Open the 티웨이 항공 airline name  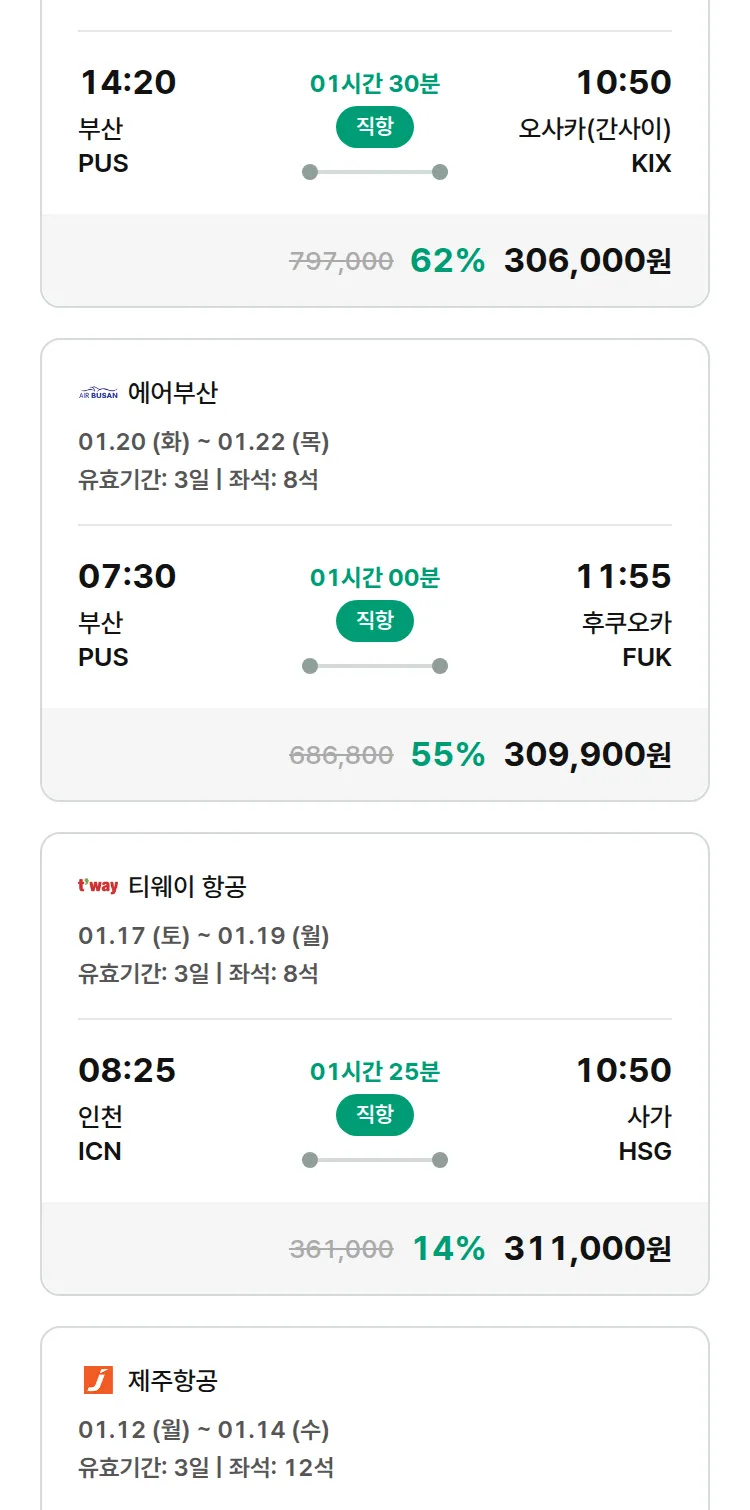click(187, 886)
